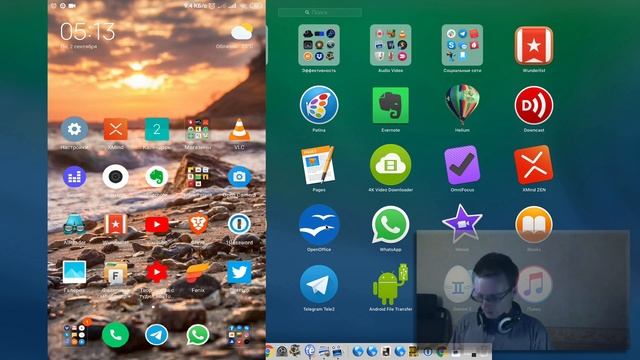
Task: Launch the white round camera app on phone
Action: 116,177
